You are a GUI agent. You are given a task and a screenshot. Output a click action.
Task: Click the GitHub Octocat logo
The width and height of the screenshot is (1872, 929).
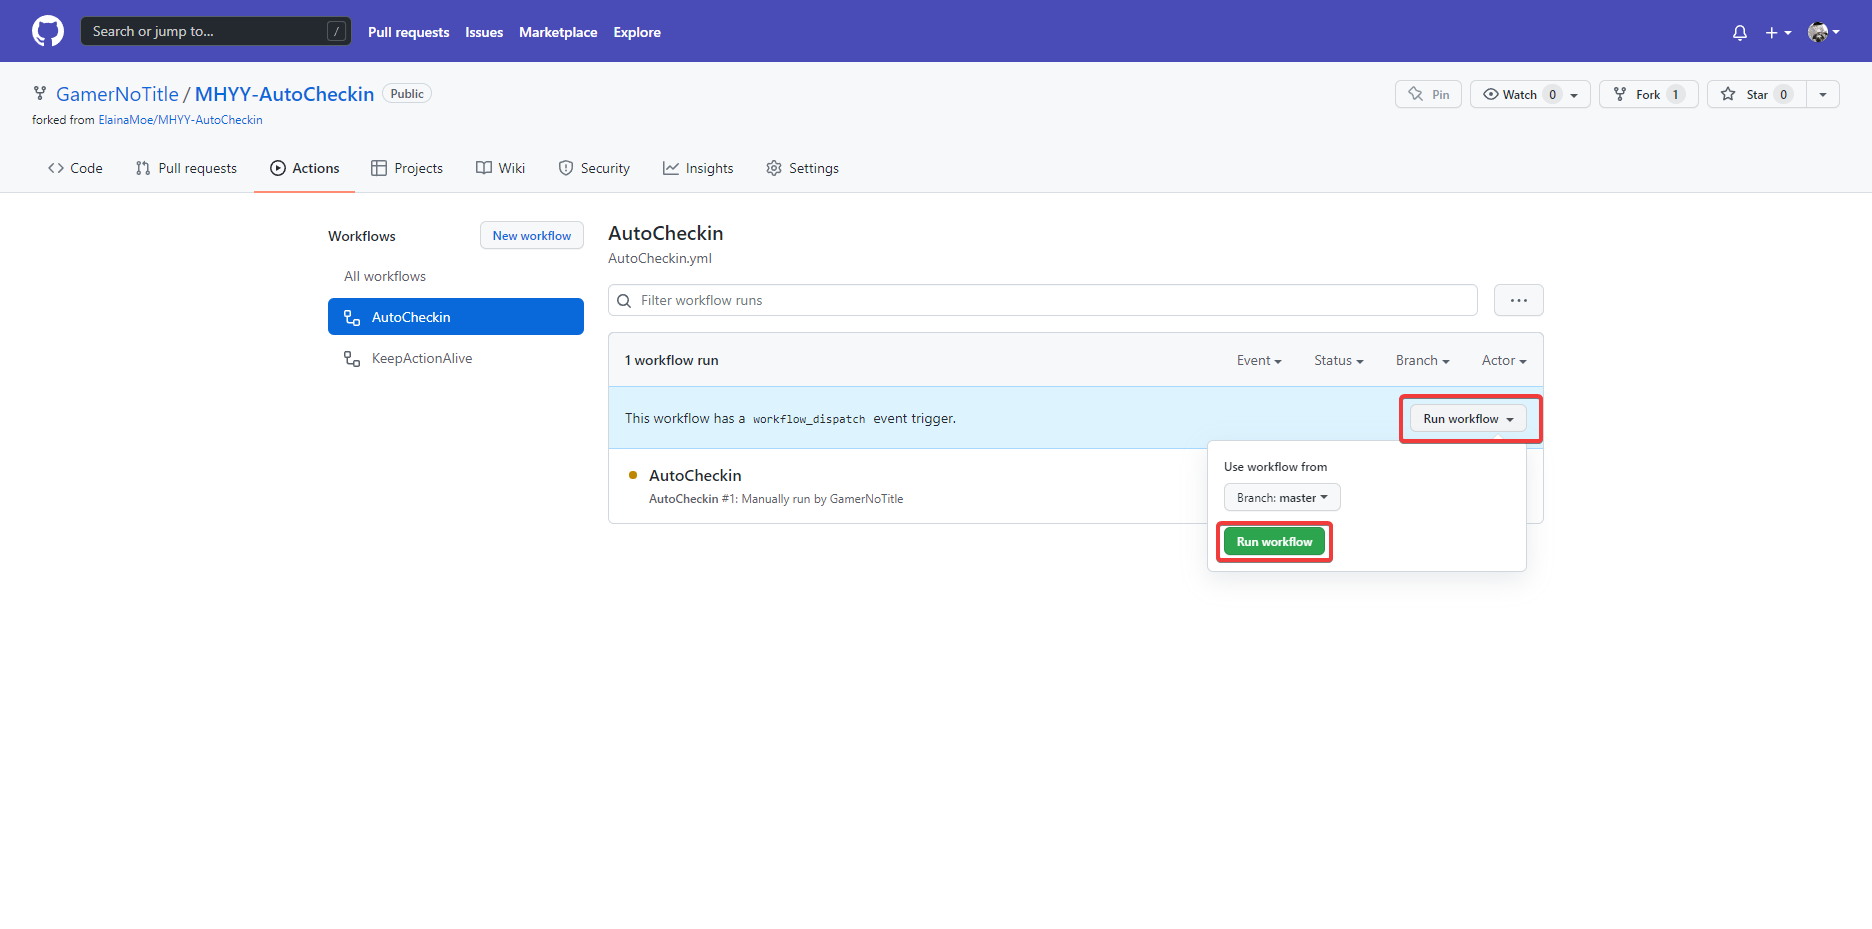pyautogui.click(x=48, y=31)
